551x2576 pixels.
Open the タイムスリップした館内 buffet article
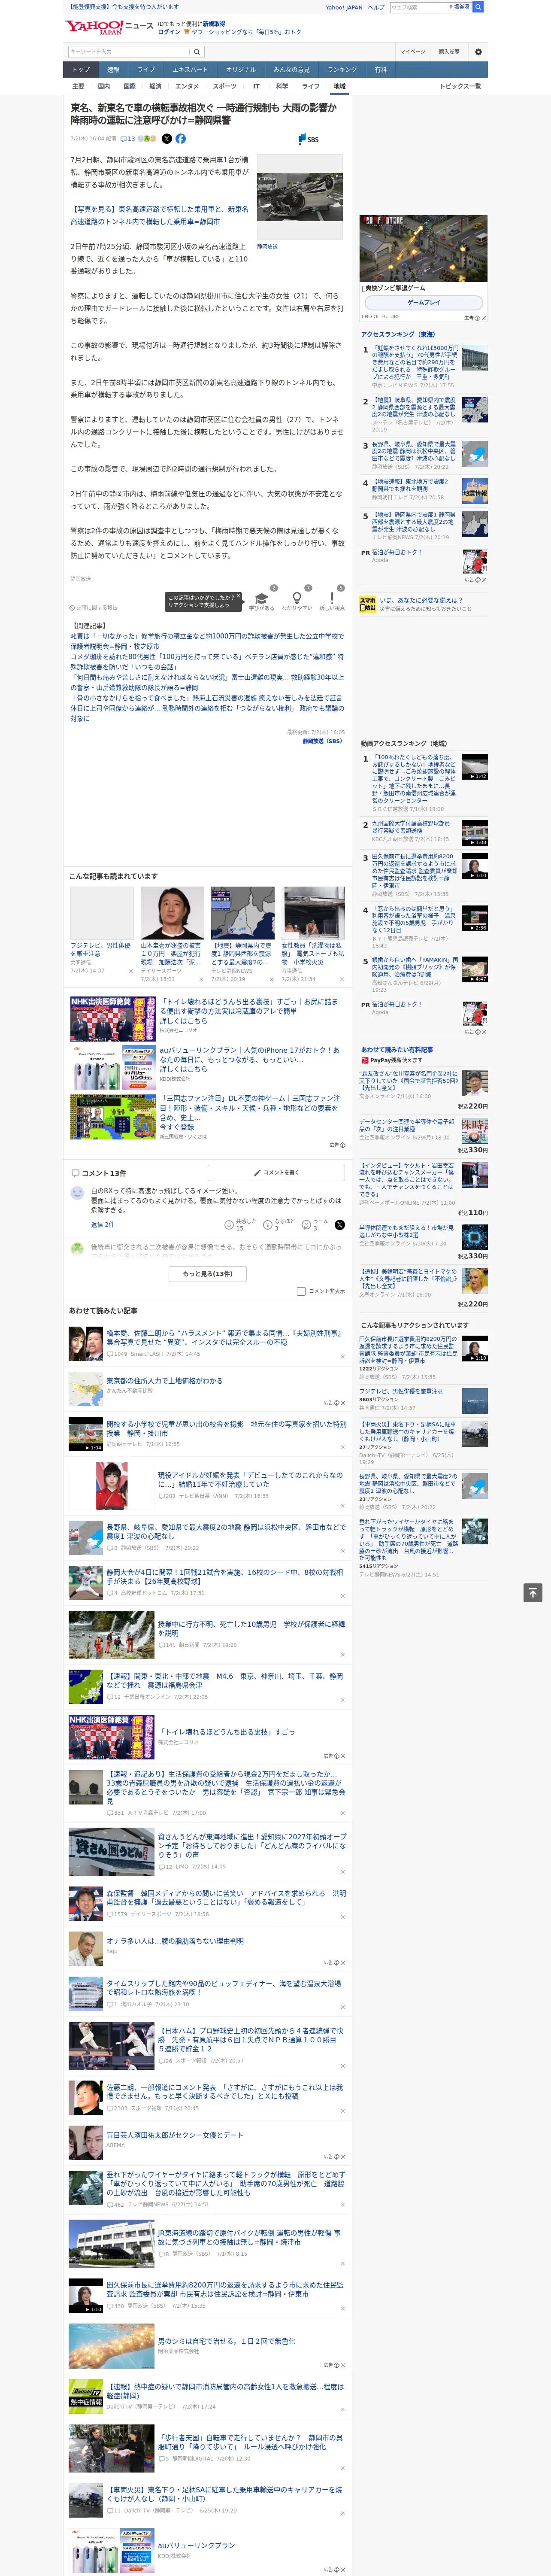pos(224,1988)
